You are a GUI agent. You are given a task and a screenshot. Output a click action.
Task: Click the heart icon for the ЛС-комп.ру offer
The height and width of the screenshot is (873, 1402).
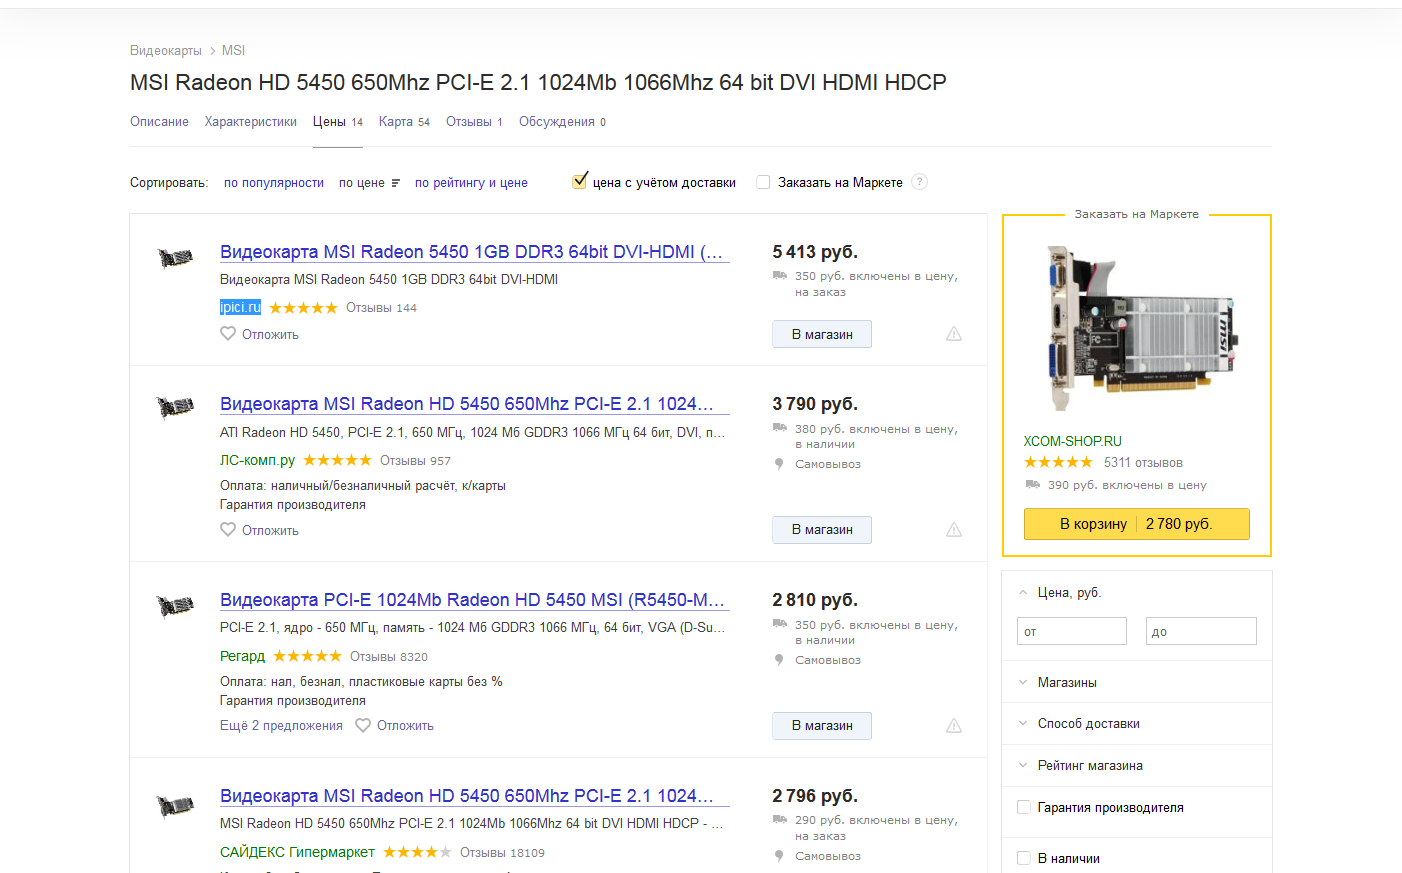tap(228, 530)
